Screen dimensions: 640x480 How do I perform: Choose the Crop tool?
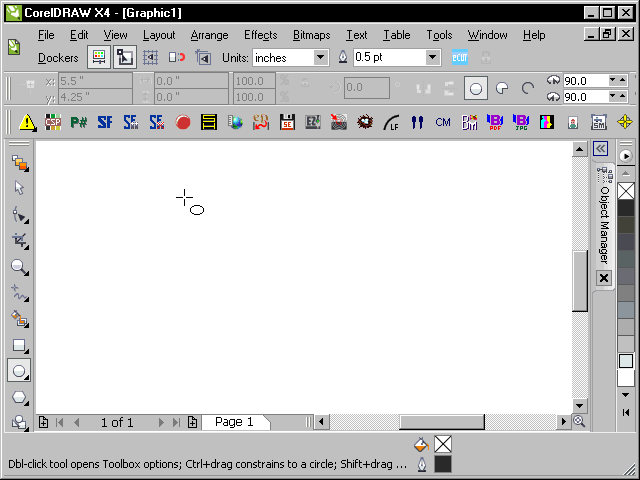pyautogui.click(x=18, y=240)
